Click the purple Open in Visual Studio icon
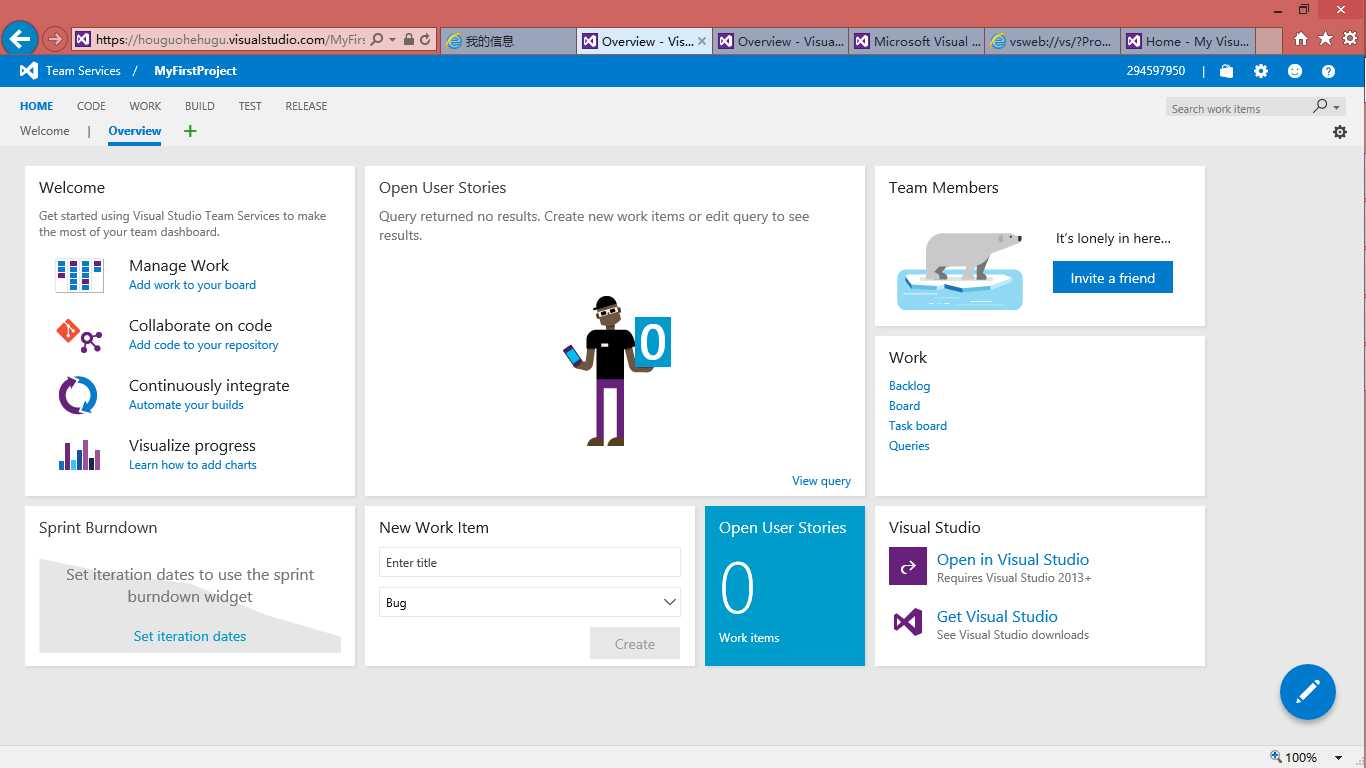1366x768 pixels. (908, 566)
